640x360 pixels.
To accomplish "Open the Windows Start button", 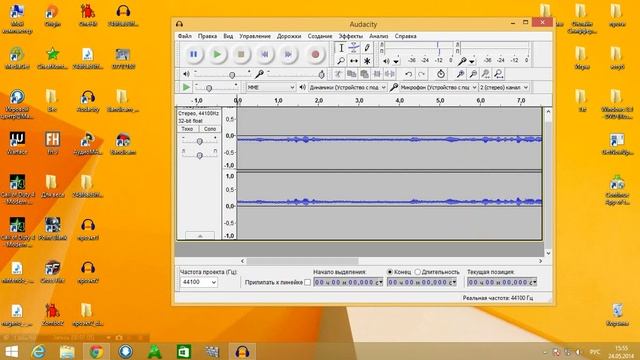I will pyautogui.click(x=11, y=351).
